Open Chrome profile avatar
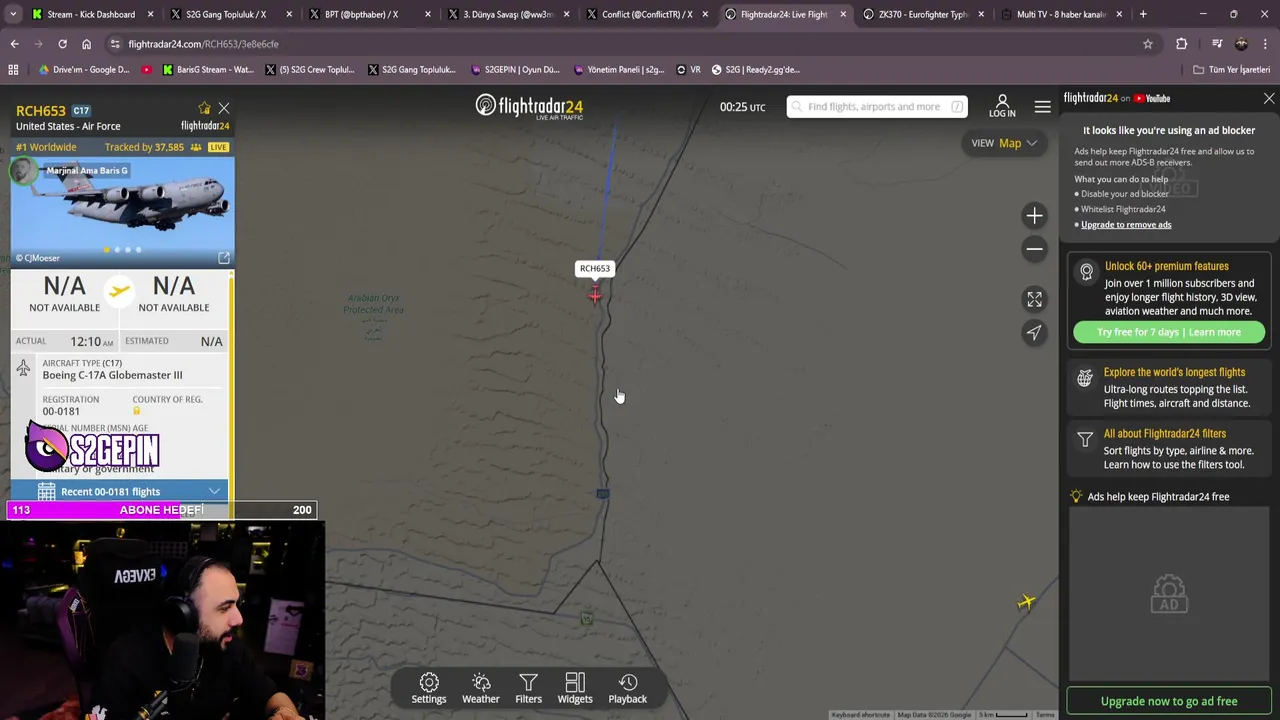The height and width of the screenshot is (720, 1280). [1241, 44]
